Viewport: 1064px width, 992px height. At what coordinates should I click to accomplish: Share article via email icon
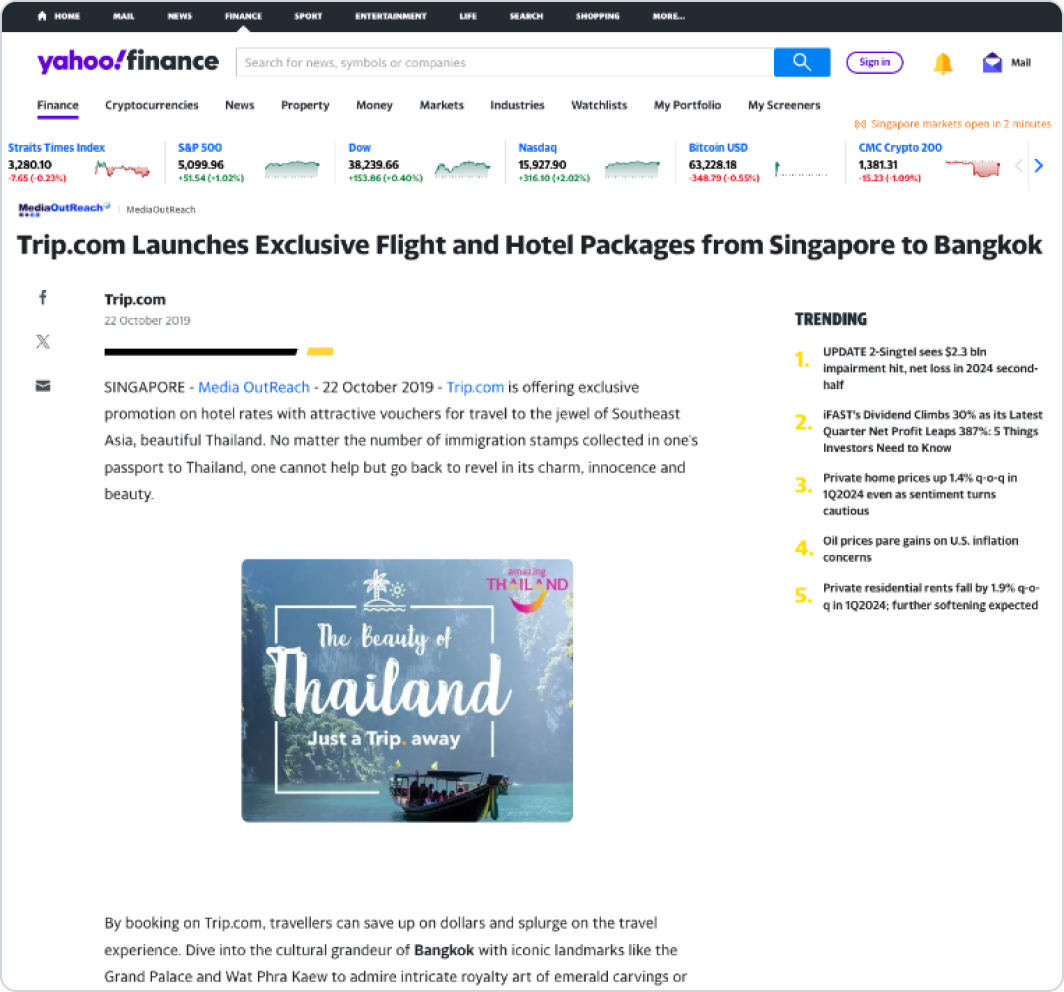(43, 386)
